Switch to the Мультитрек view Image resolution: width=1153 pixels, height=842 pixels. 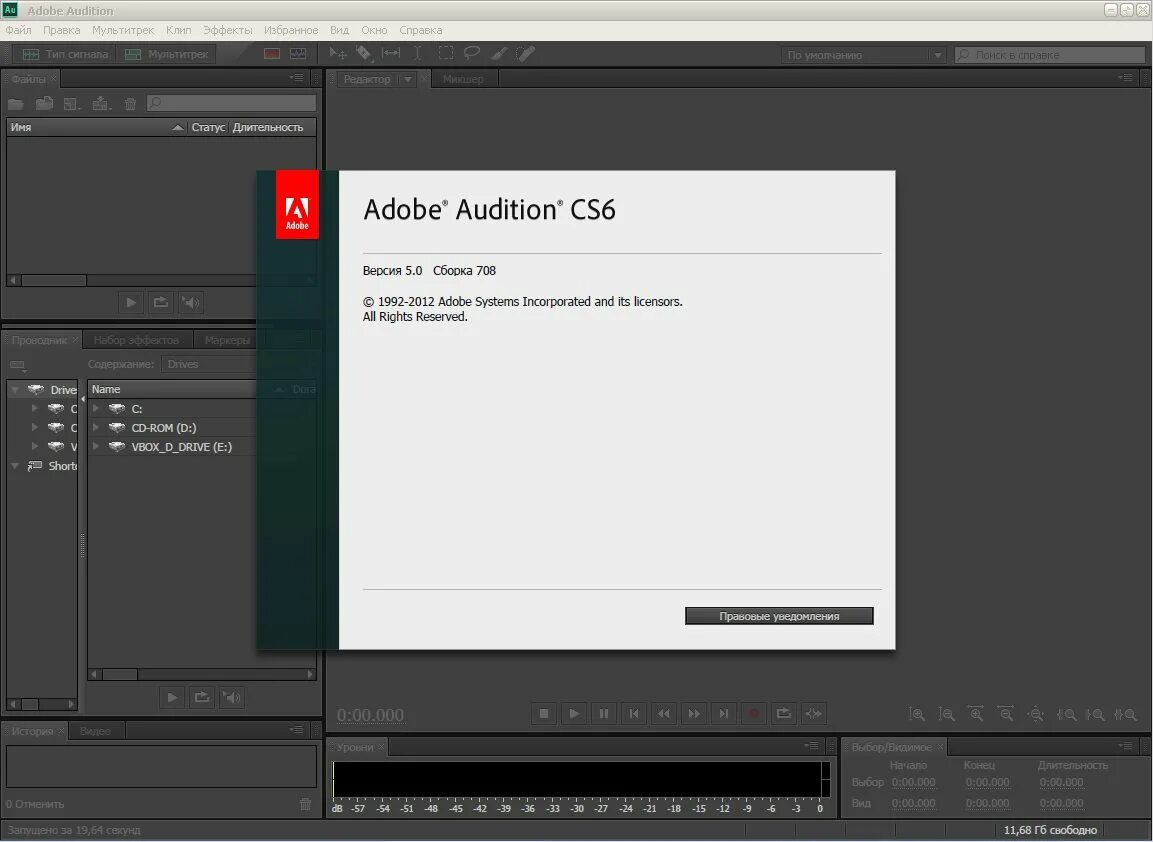(x=167, y=54)
